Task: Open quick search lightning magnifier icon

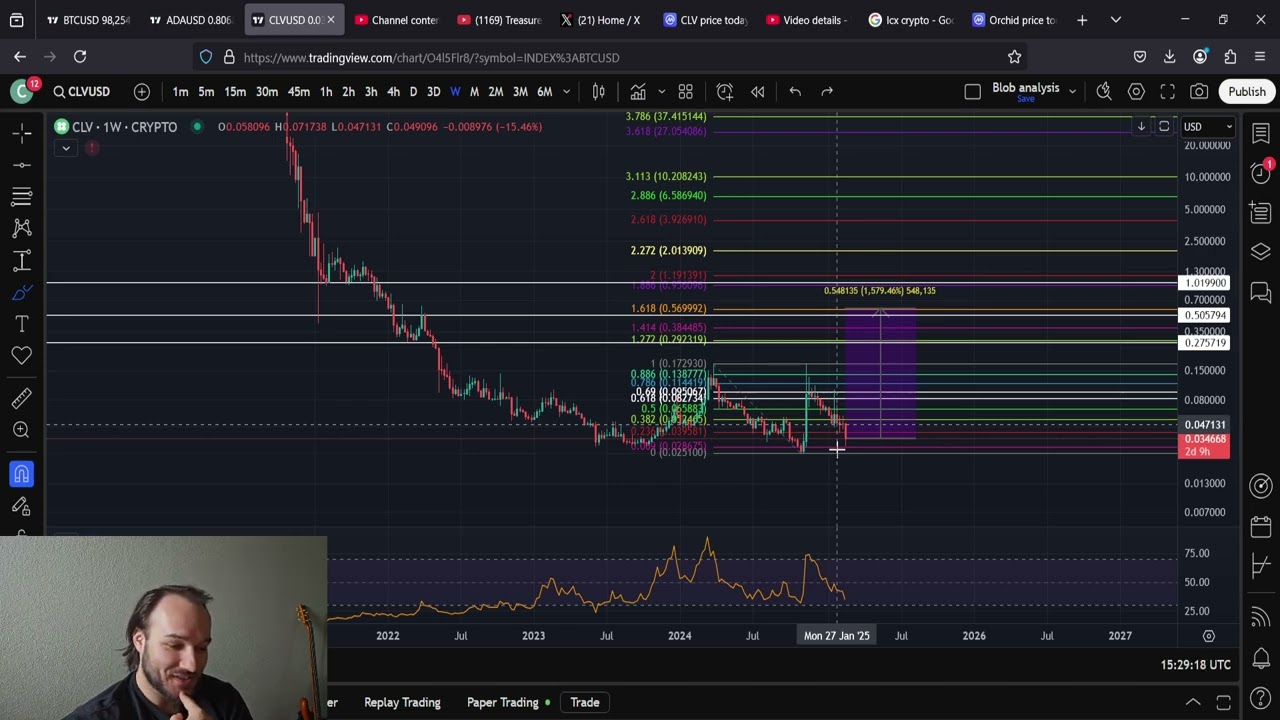Action: [x=1104, y=92]
